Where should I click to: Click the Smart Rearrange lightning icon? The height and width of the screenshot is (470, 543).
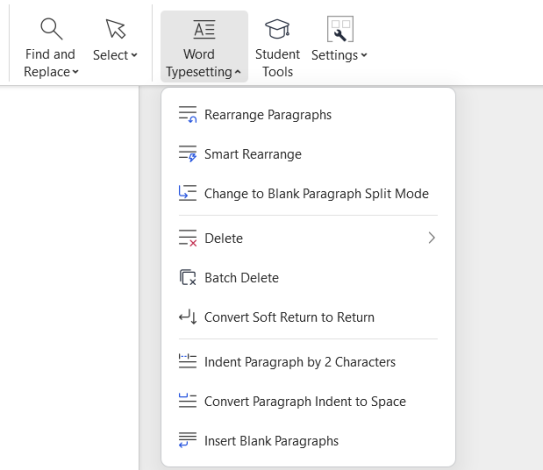(188, 154)
